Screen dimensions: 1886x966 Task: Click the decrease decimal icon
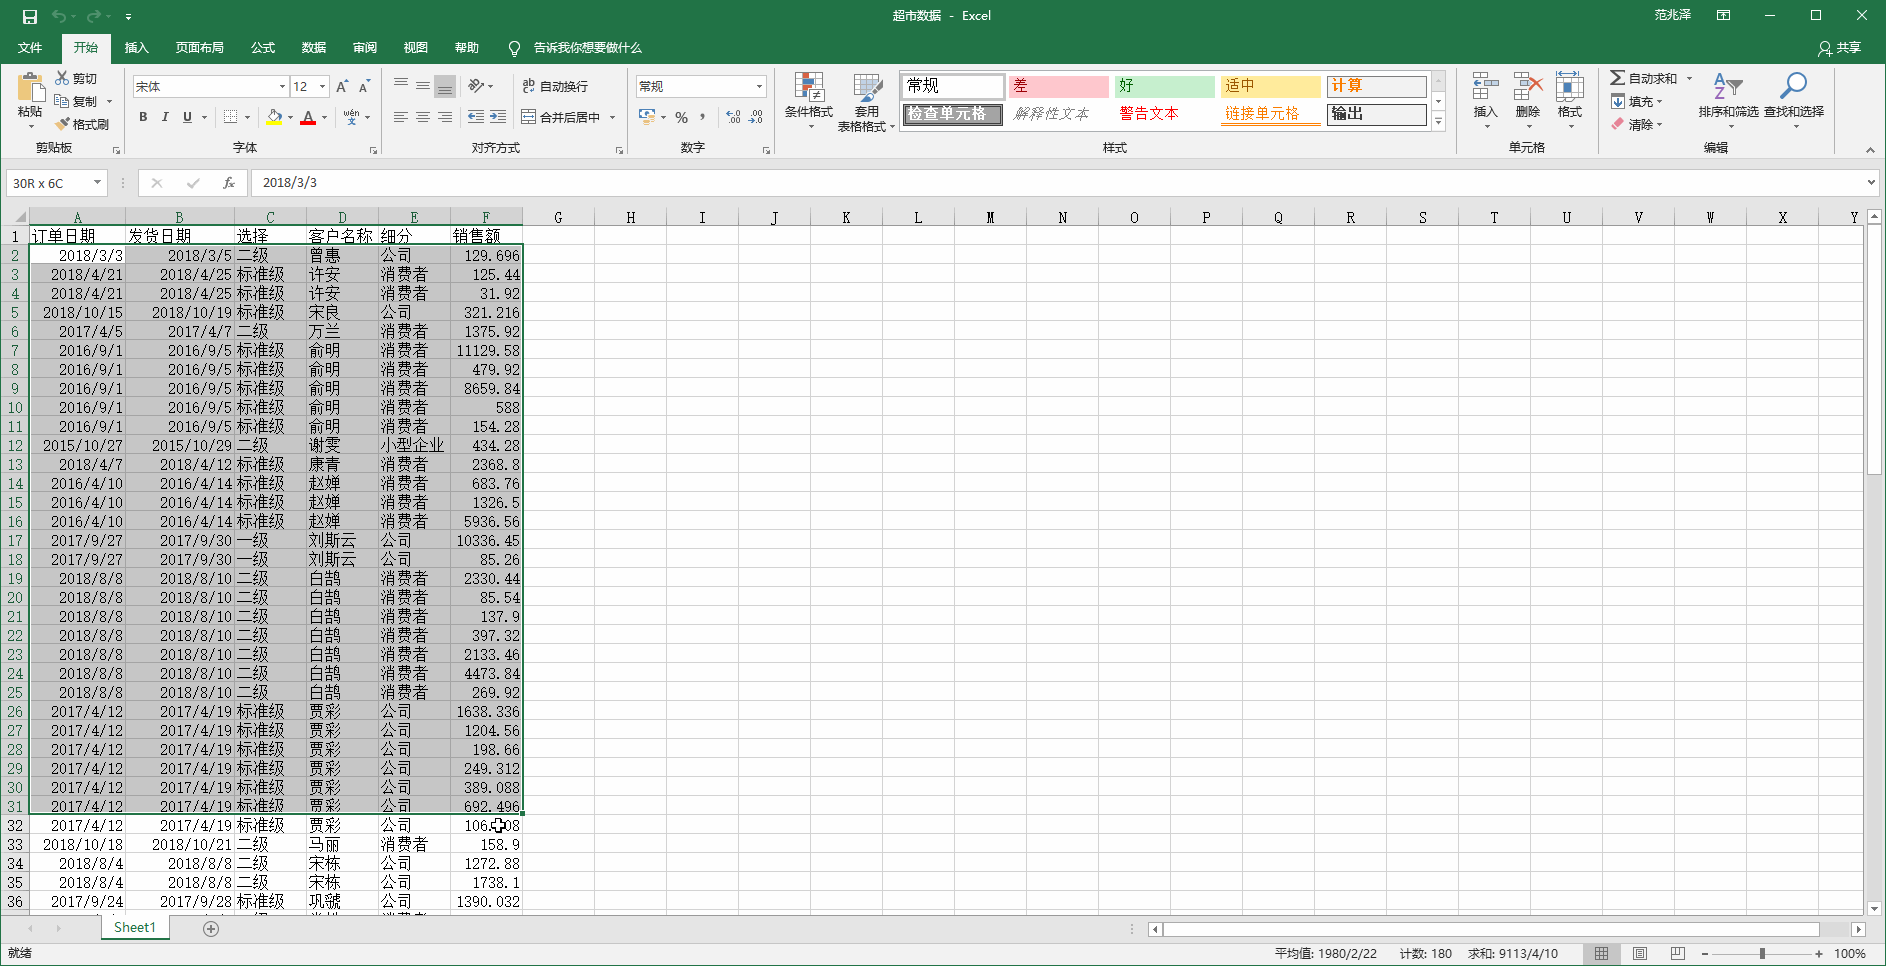(x=756, y=117)
